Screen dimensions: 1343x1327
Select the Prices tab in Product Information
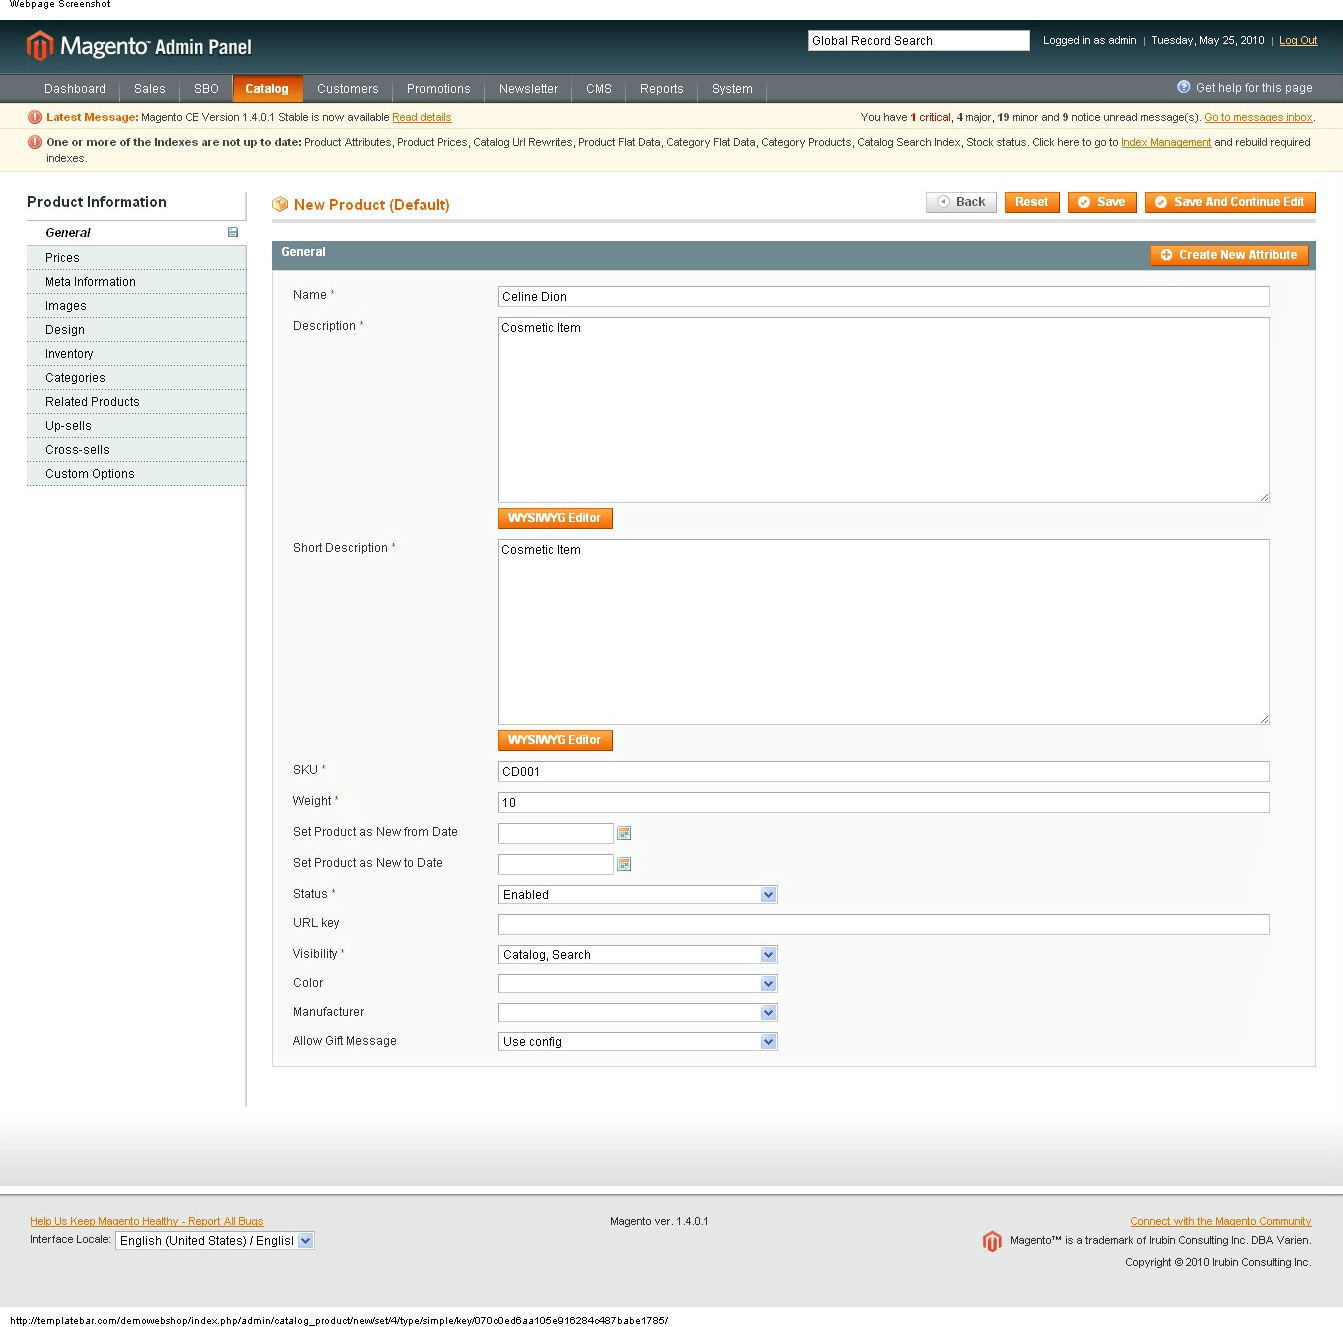tap(62, 257)
